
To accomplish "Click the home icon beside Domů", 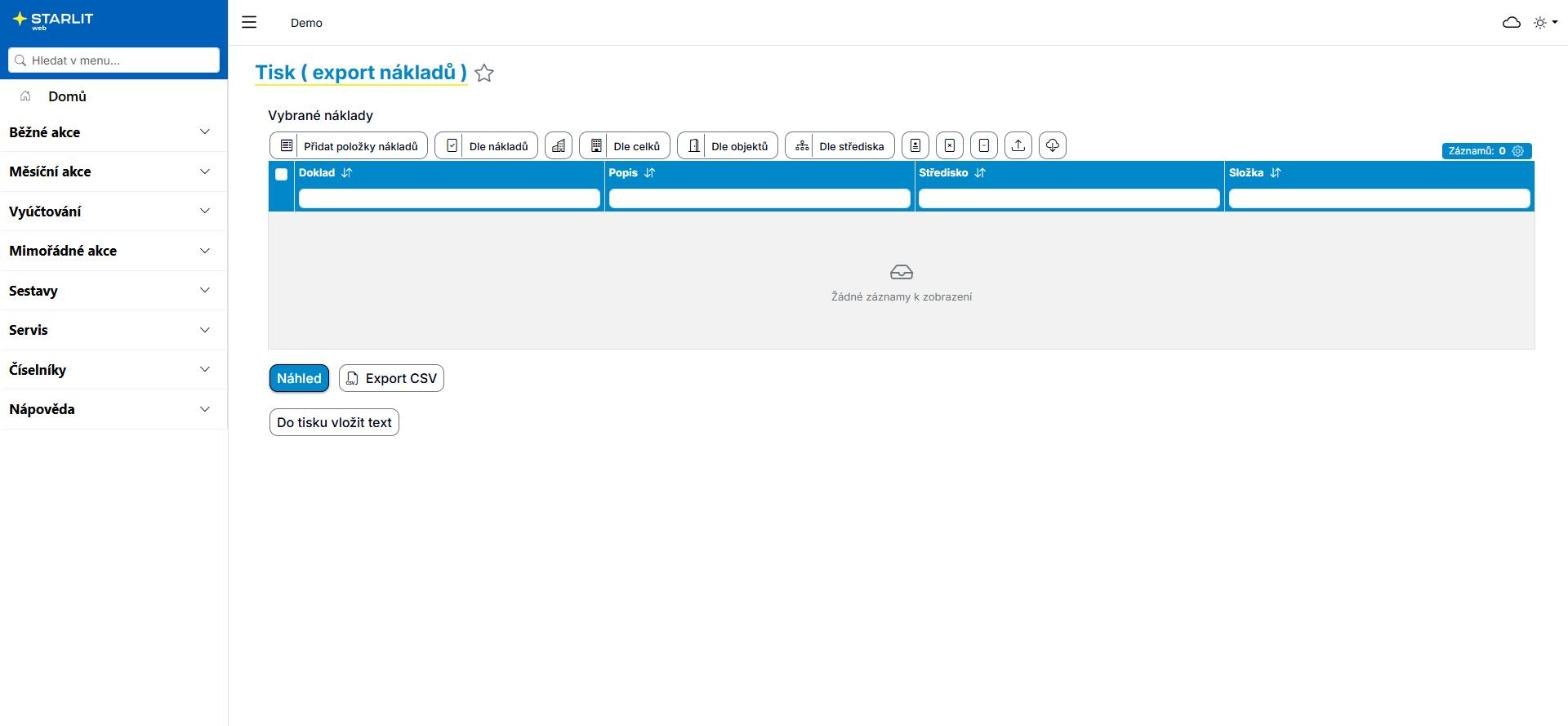I will tap(25, 96).
